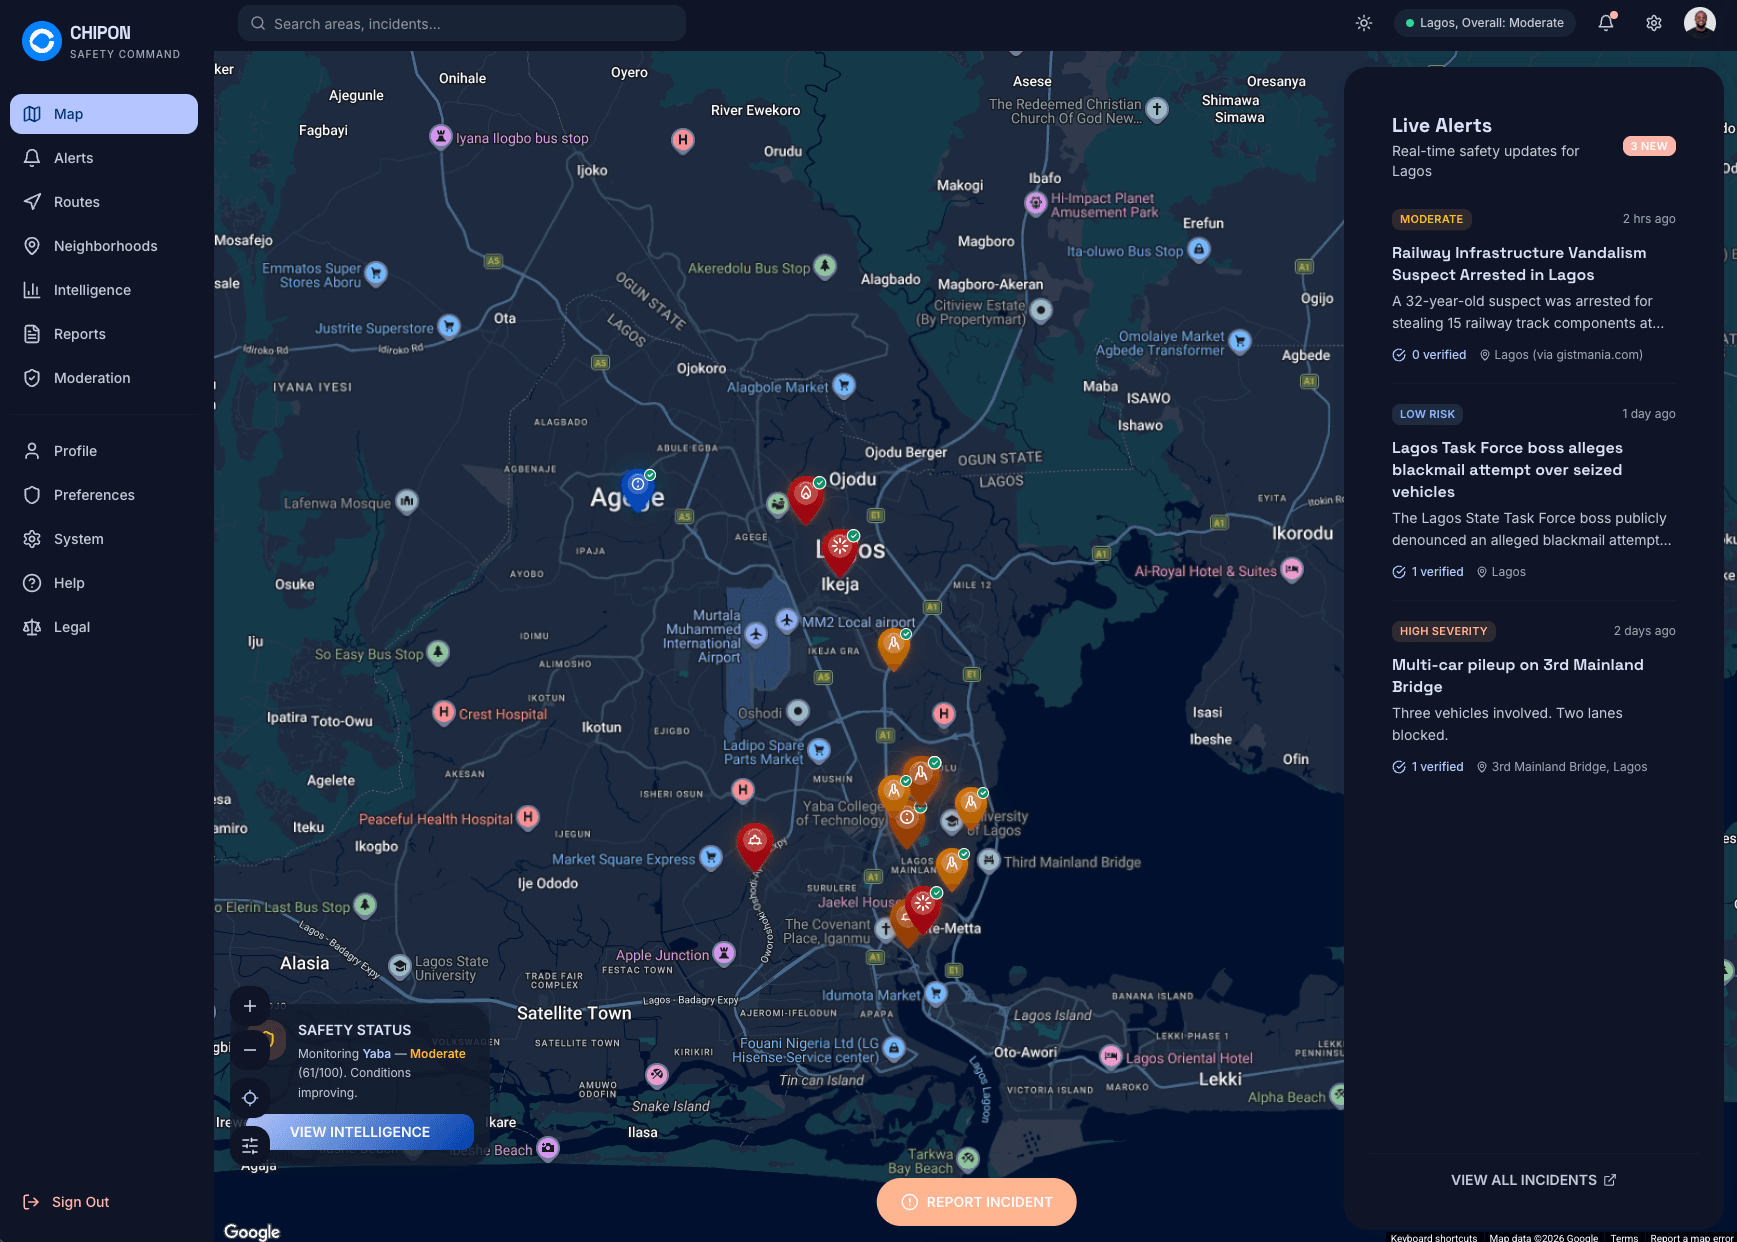Click the map filters sliders icon
The image size is (1737, 1242).
[x=250, y=1145]
